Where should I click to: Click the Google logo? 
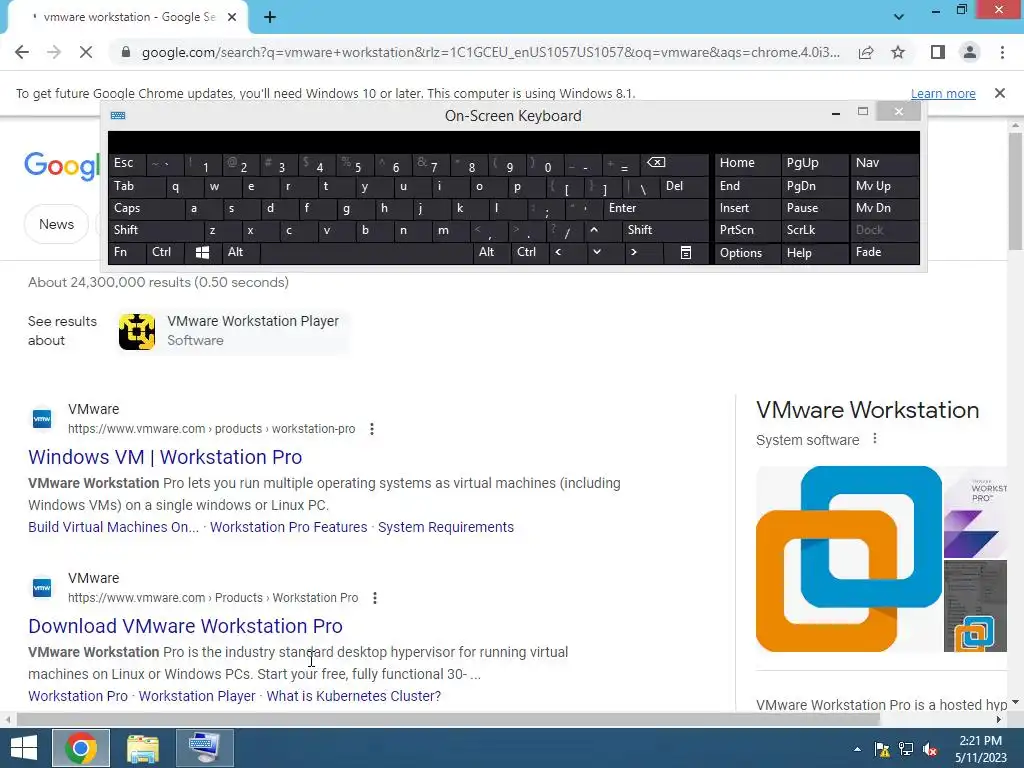pos(61,166)
